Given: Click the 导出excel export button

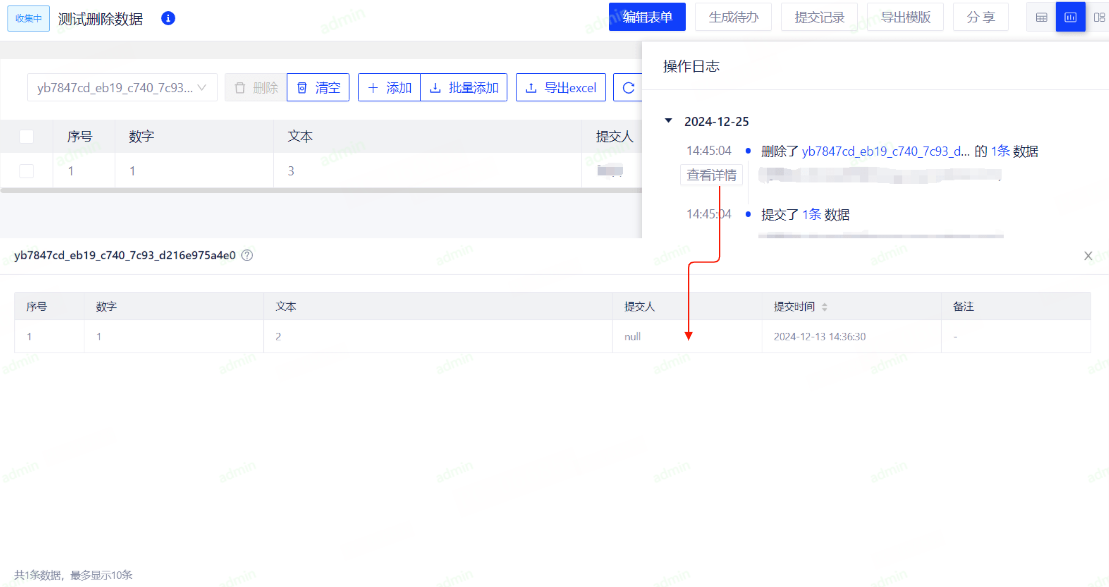Looking at the screenshot, I should pos(560,88).
